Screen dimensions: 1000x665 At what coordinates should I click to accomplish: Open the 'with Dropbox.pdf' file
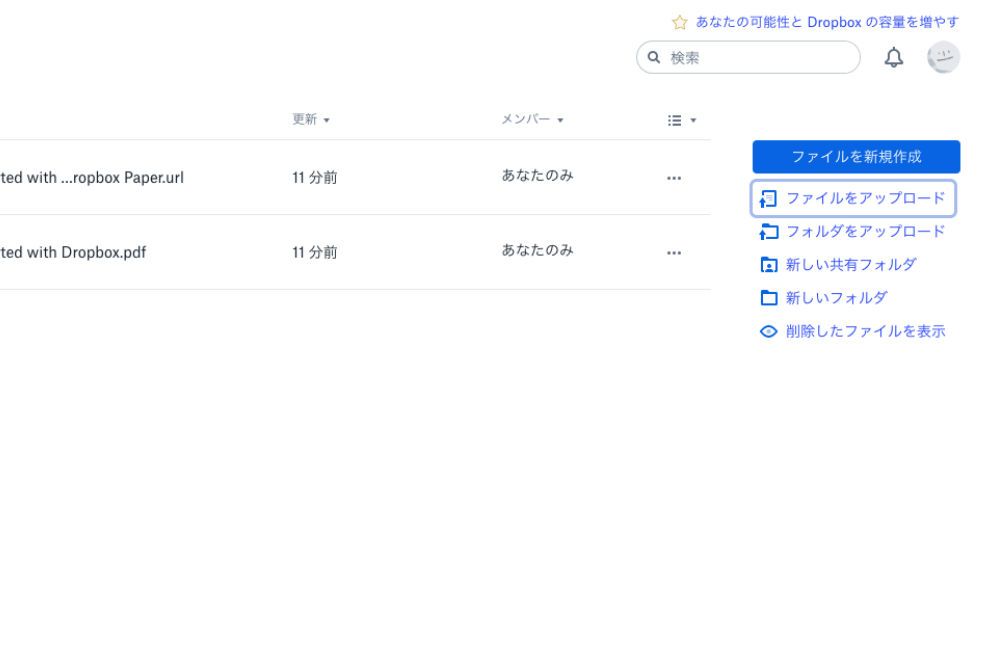(x=74, y=253)
